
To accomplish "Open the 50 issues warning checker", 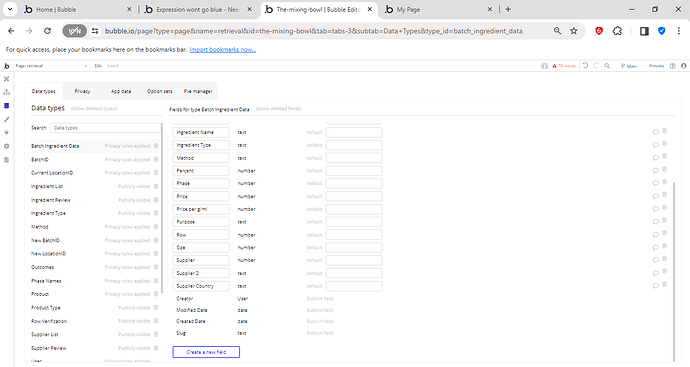I will [x=565, y=66].
